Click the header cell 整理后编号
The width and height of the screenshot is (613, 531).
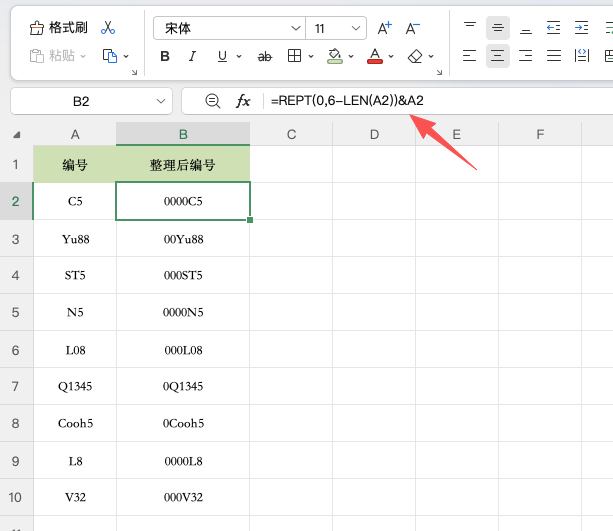pos(183,164)
